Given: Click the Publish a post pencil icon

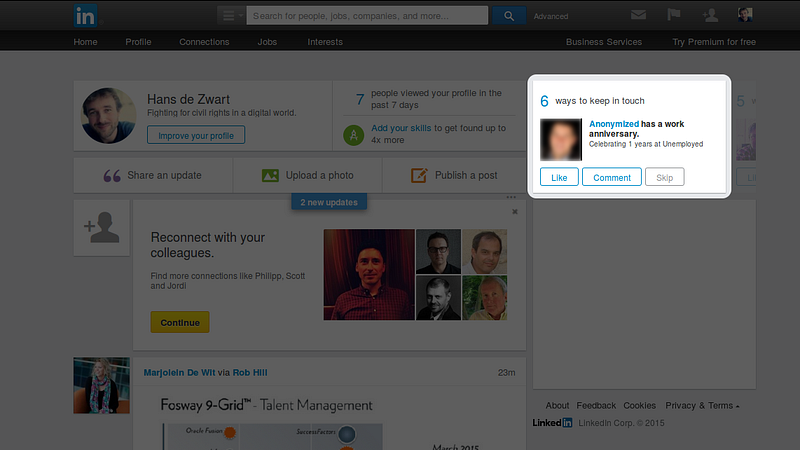Looking at the screenshot, I should (x=419, y=176).
